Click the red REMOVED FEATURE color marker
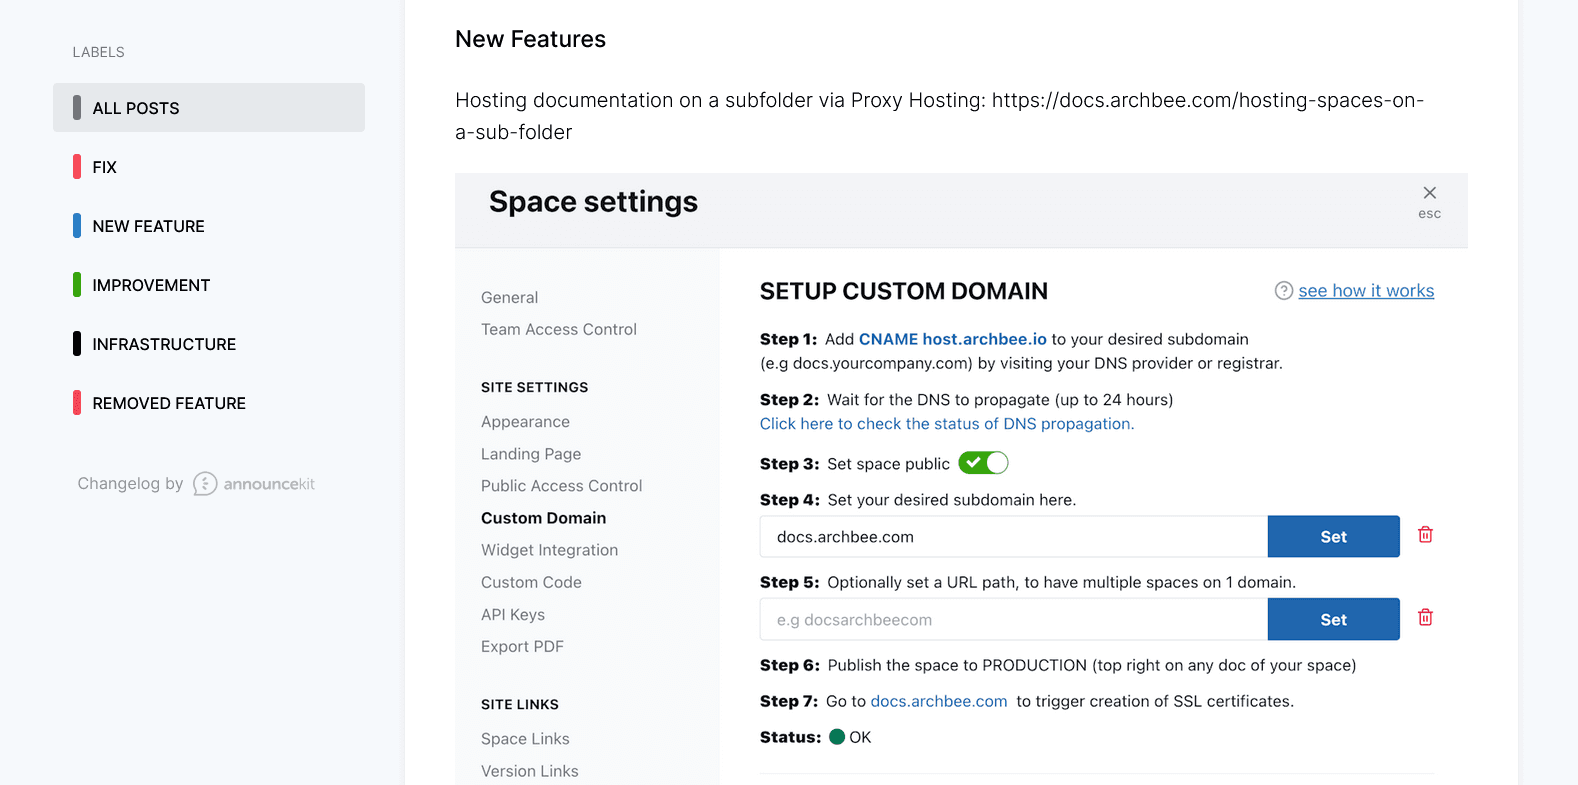Image resolution: width=1578 pixels, height=785 pixels. [77, 403]
